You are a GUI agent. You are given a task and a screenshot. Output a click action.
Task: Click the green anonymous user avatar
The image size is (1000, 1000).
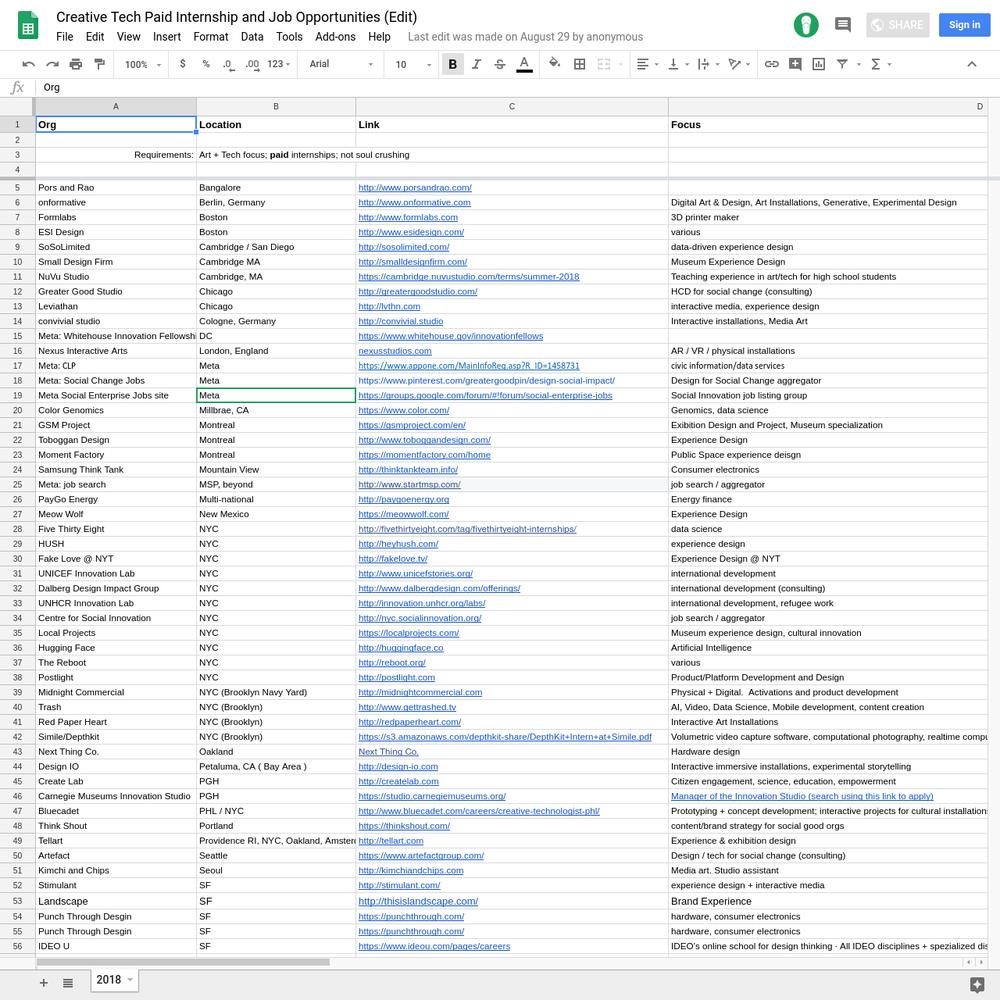(806, 25)
